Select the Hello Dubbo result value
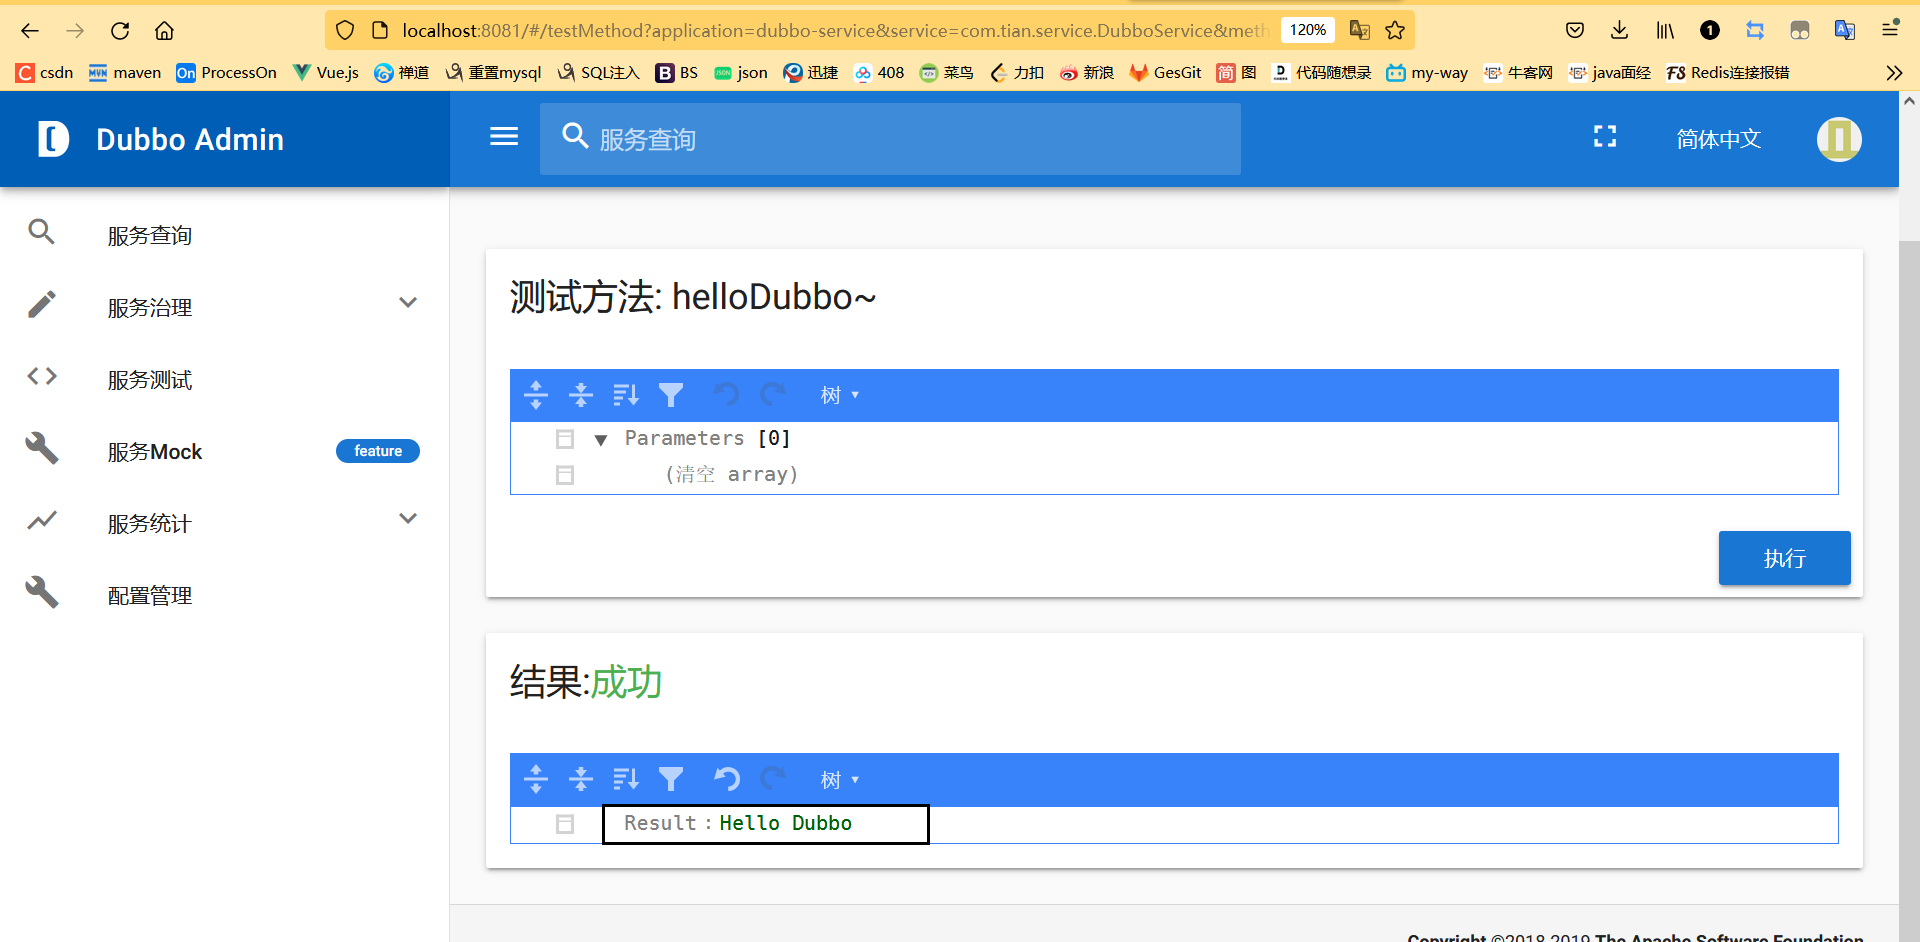Viewport: 1920px width, 942px height. pos(785,823)
